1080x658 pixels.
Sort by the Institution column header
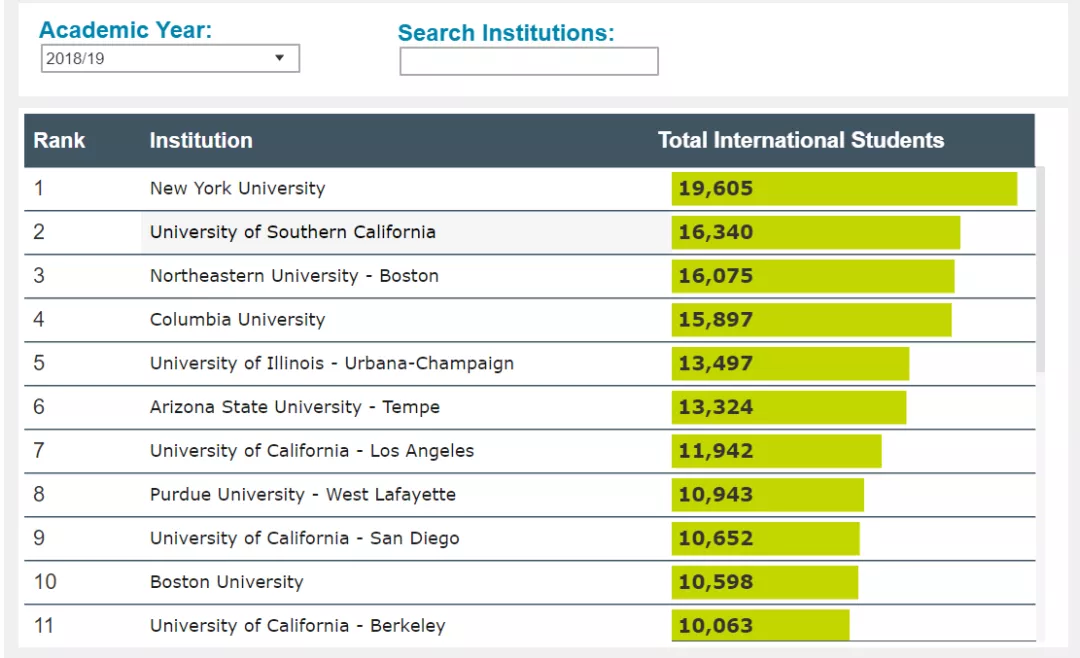(x=201, y=141)
